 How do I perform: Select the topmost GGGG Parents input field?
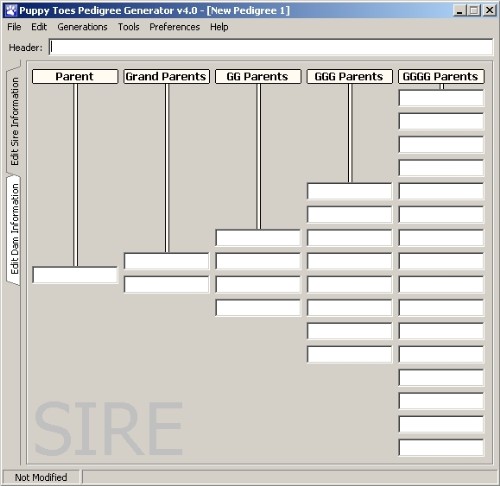tap(441, 98)
